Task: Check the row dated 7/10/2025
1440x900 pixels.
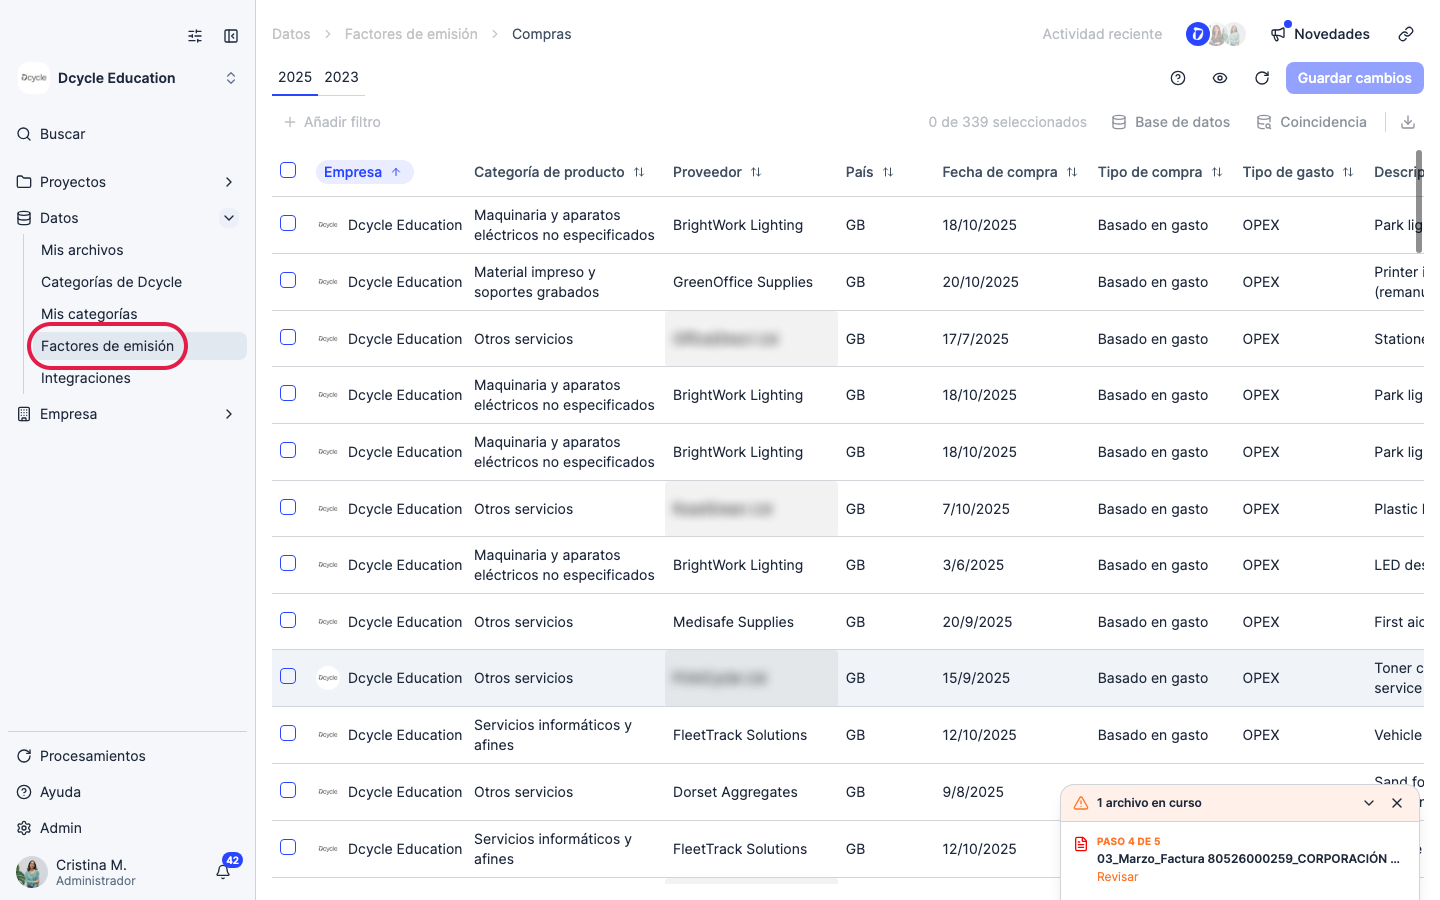Action: coord(288,507)
